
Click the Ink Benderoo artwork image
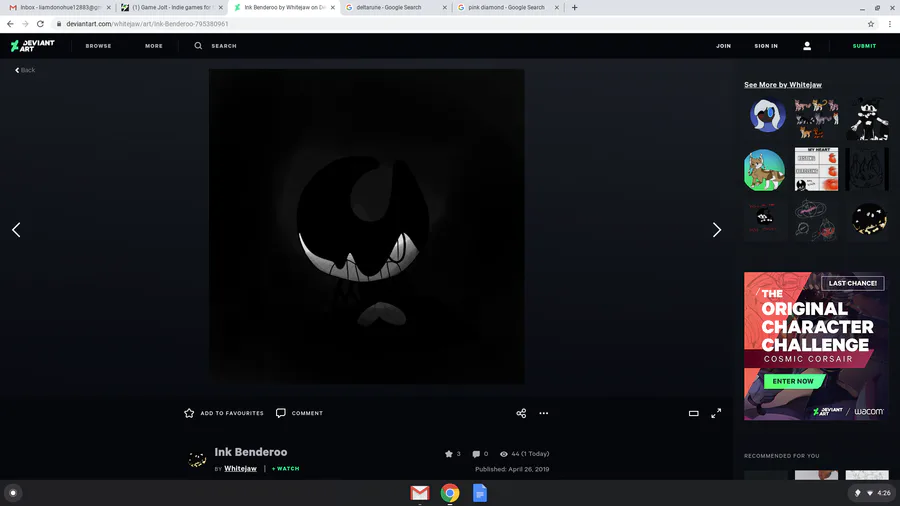tap(366, 227)
